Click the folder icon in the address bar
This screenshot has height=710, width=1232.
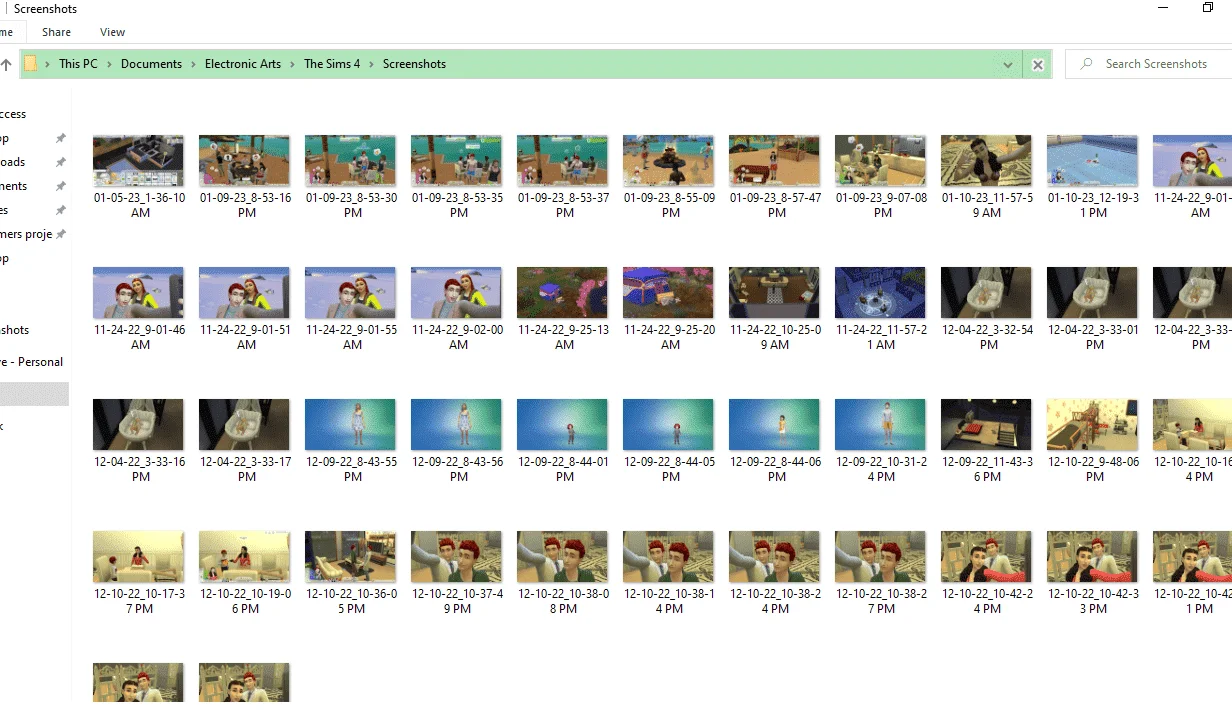click(30, 64)
